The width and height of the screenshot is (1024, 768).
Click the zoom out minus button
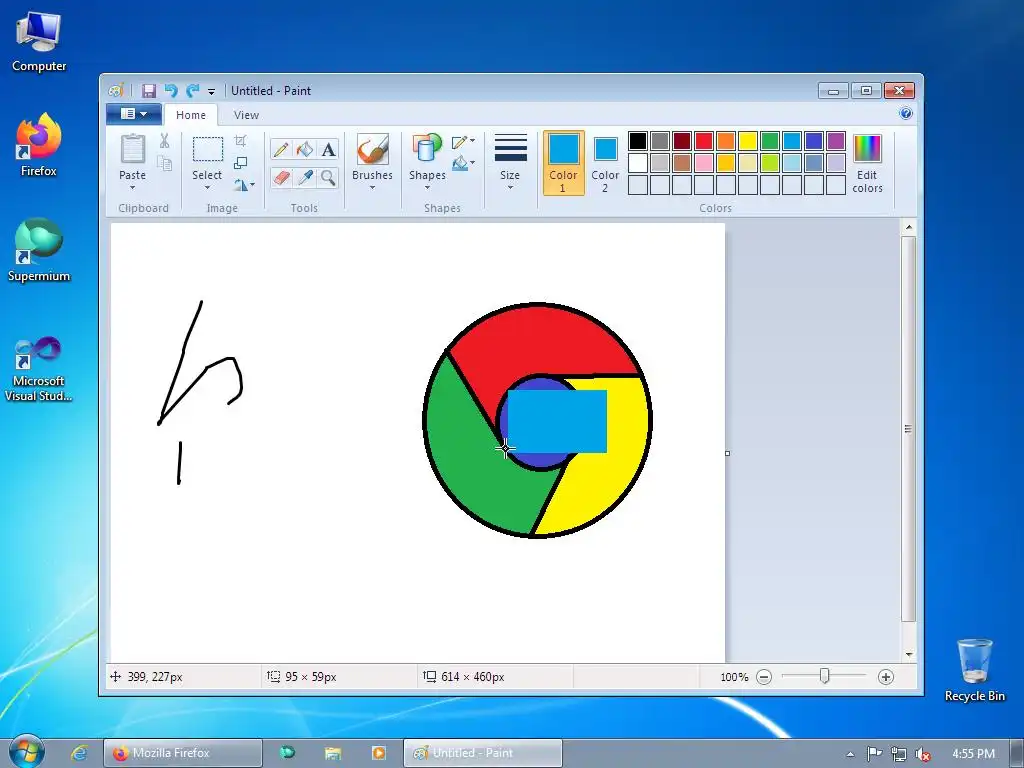764,677
